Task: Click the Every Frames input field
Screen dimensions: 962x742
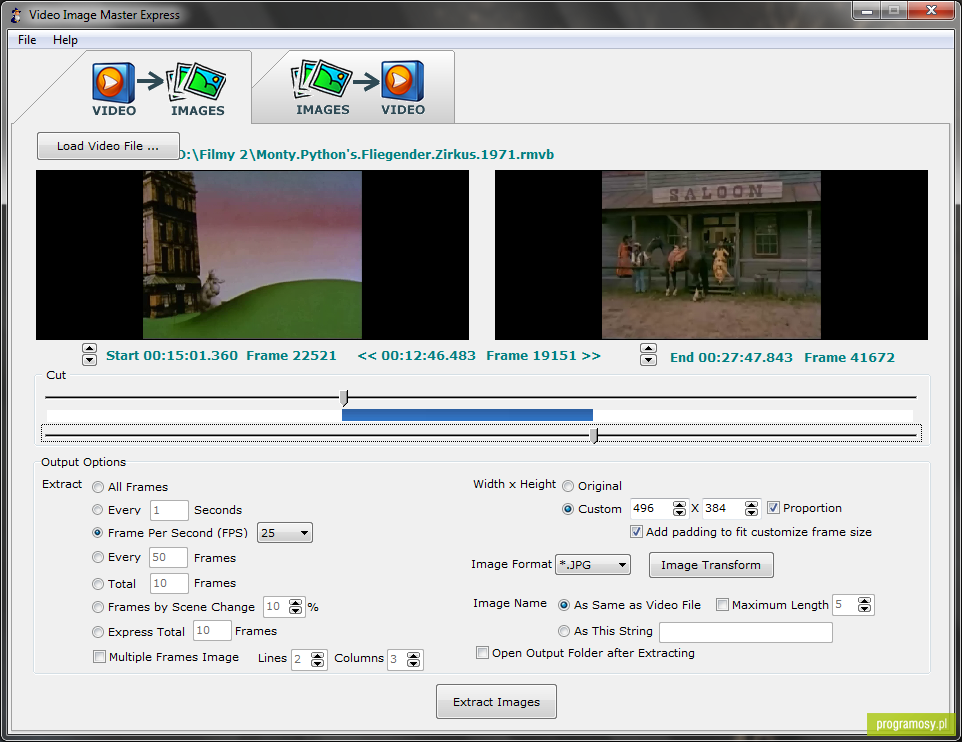Action: point(169,557)
